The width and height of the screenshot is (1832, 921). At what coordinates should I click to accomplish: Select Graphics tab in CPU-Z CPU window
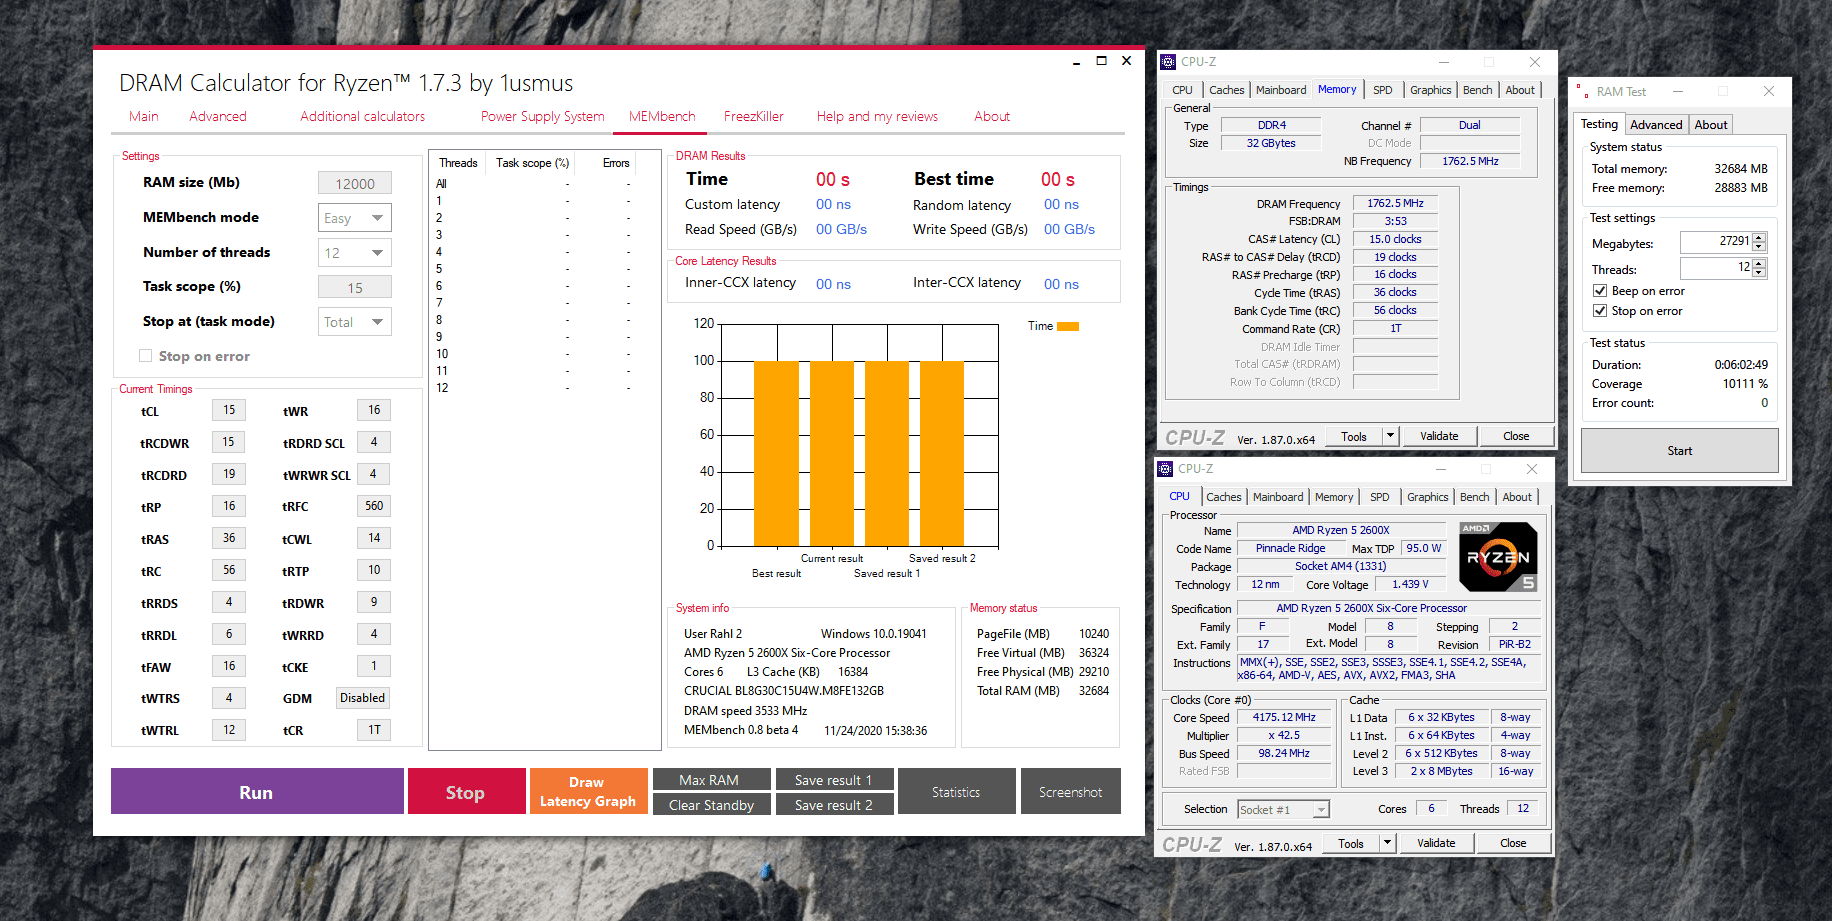[x=1428, y=497]
